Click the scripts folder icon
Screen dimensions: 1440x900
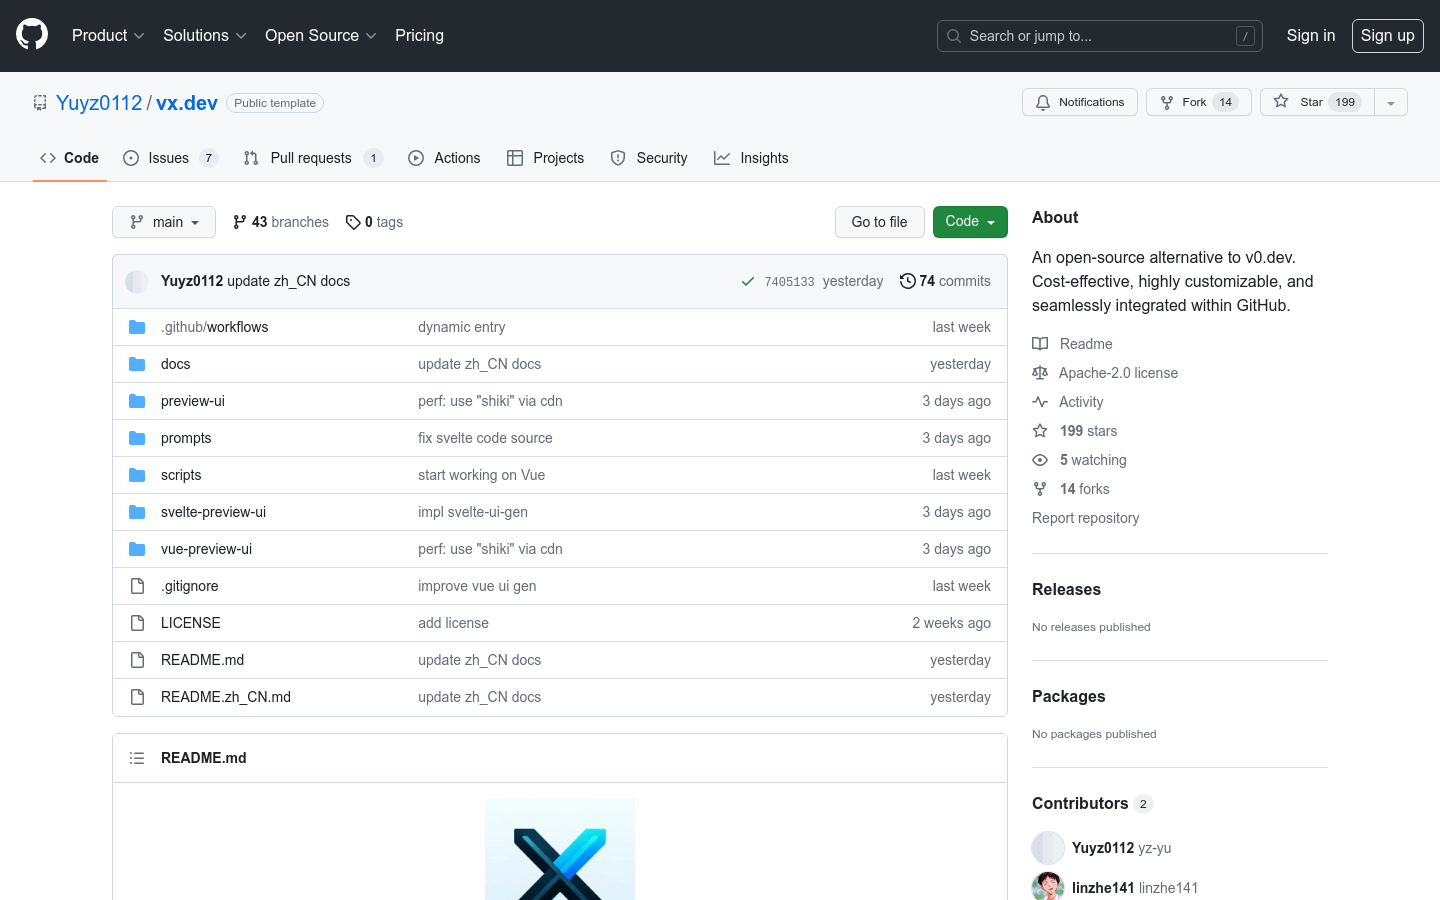click(137, 475)
